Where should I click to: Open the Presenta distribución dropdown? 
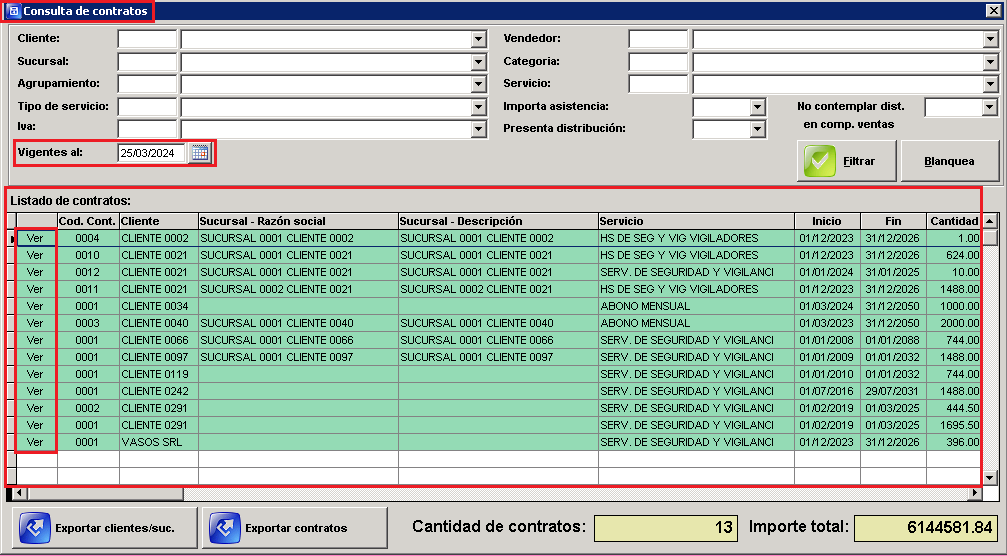point(758,129)
